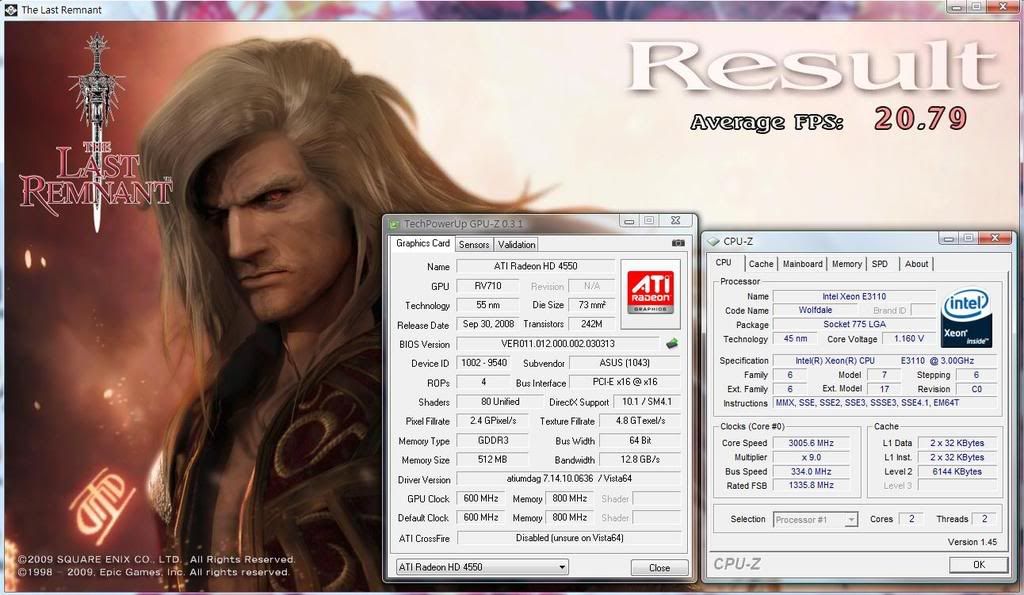Screen dimensions: 1024x595
Task: Click the GPU-Z screenshot camera icon
Action: coord(679,243)
